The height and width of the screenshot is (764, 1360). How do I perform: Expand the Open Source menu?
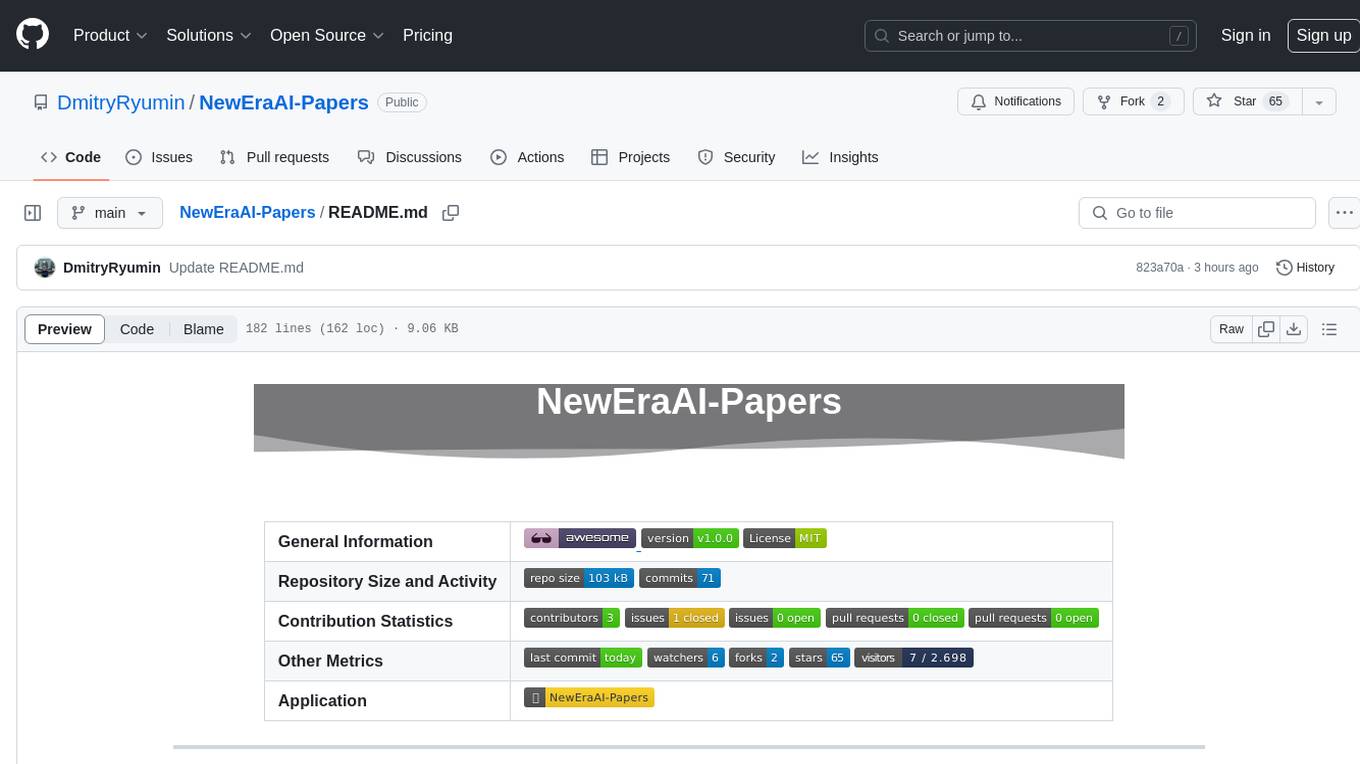coord(327,35)
